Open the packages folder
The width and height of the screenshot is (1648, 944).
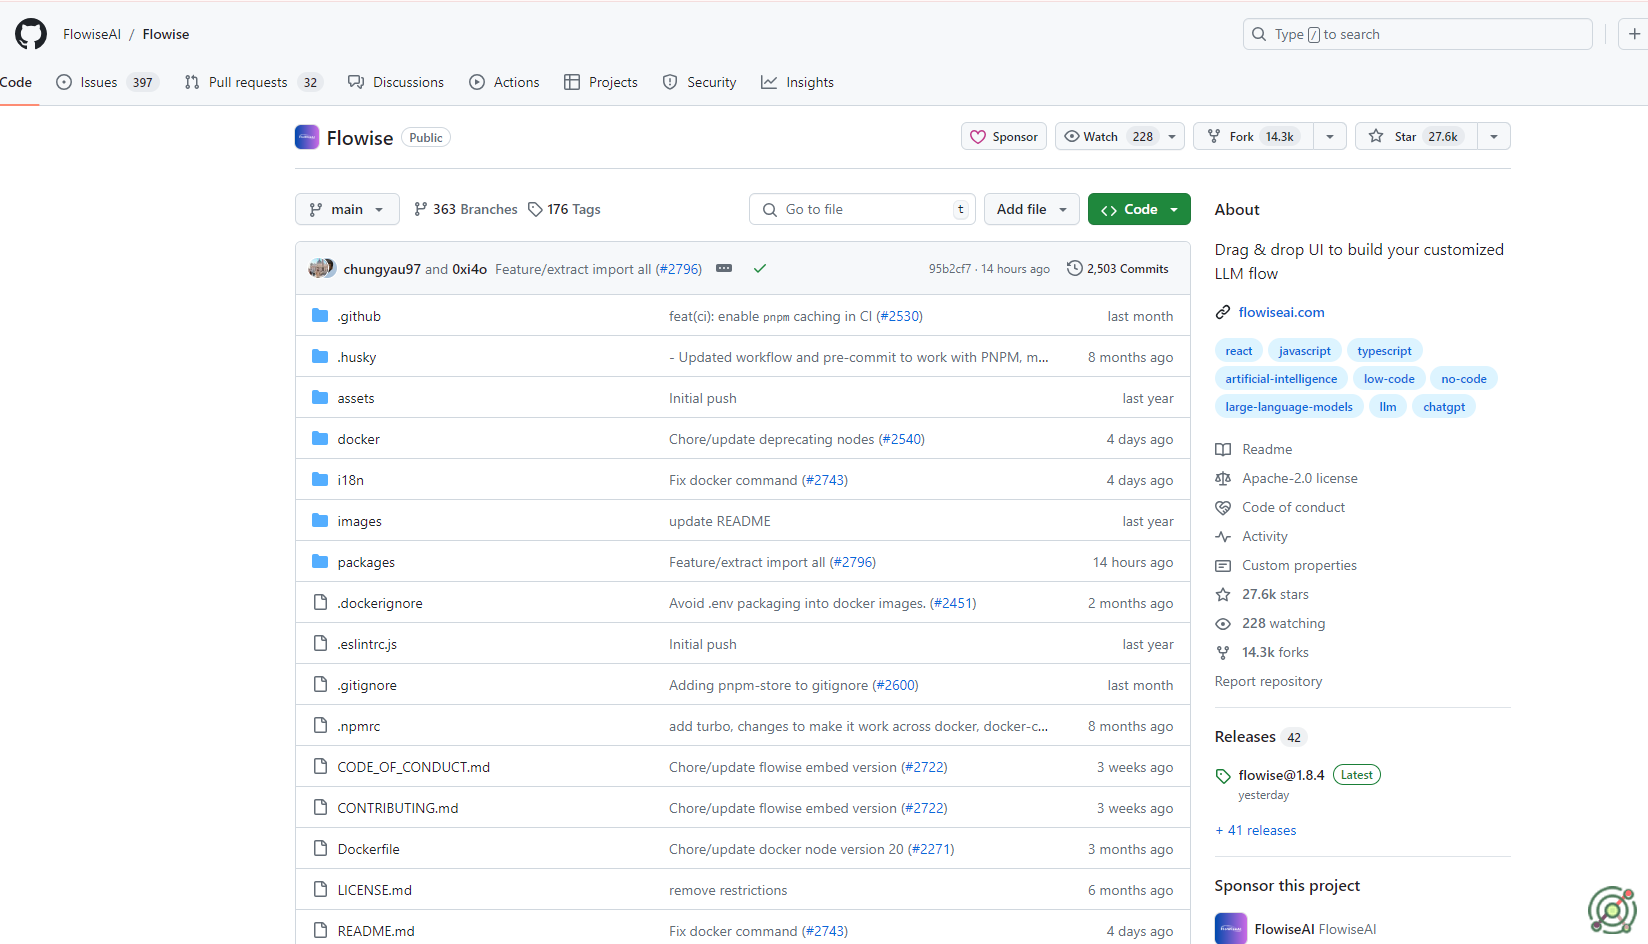coord(366,562)
